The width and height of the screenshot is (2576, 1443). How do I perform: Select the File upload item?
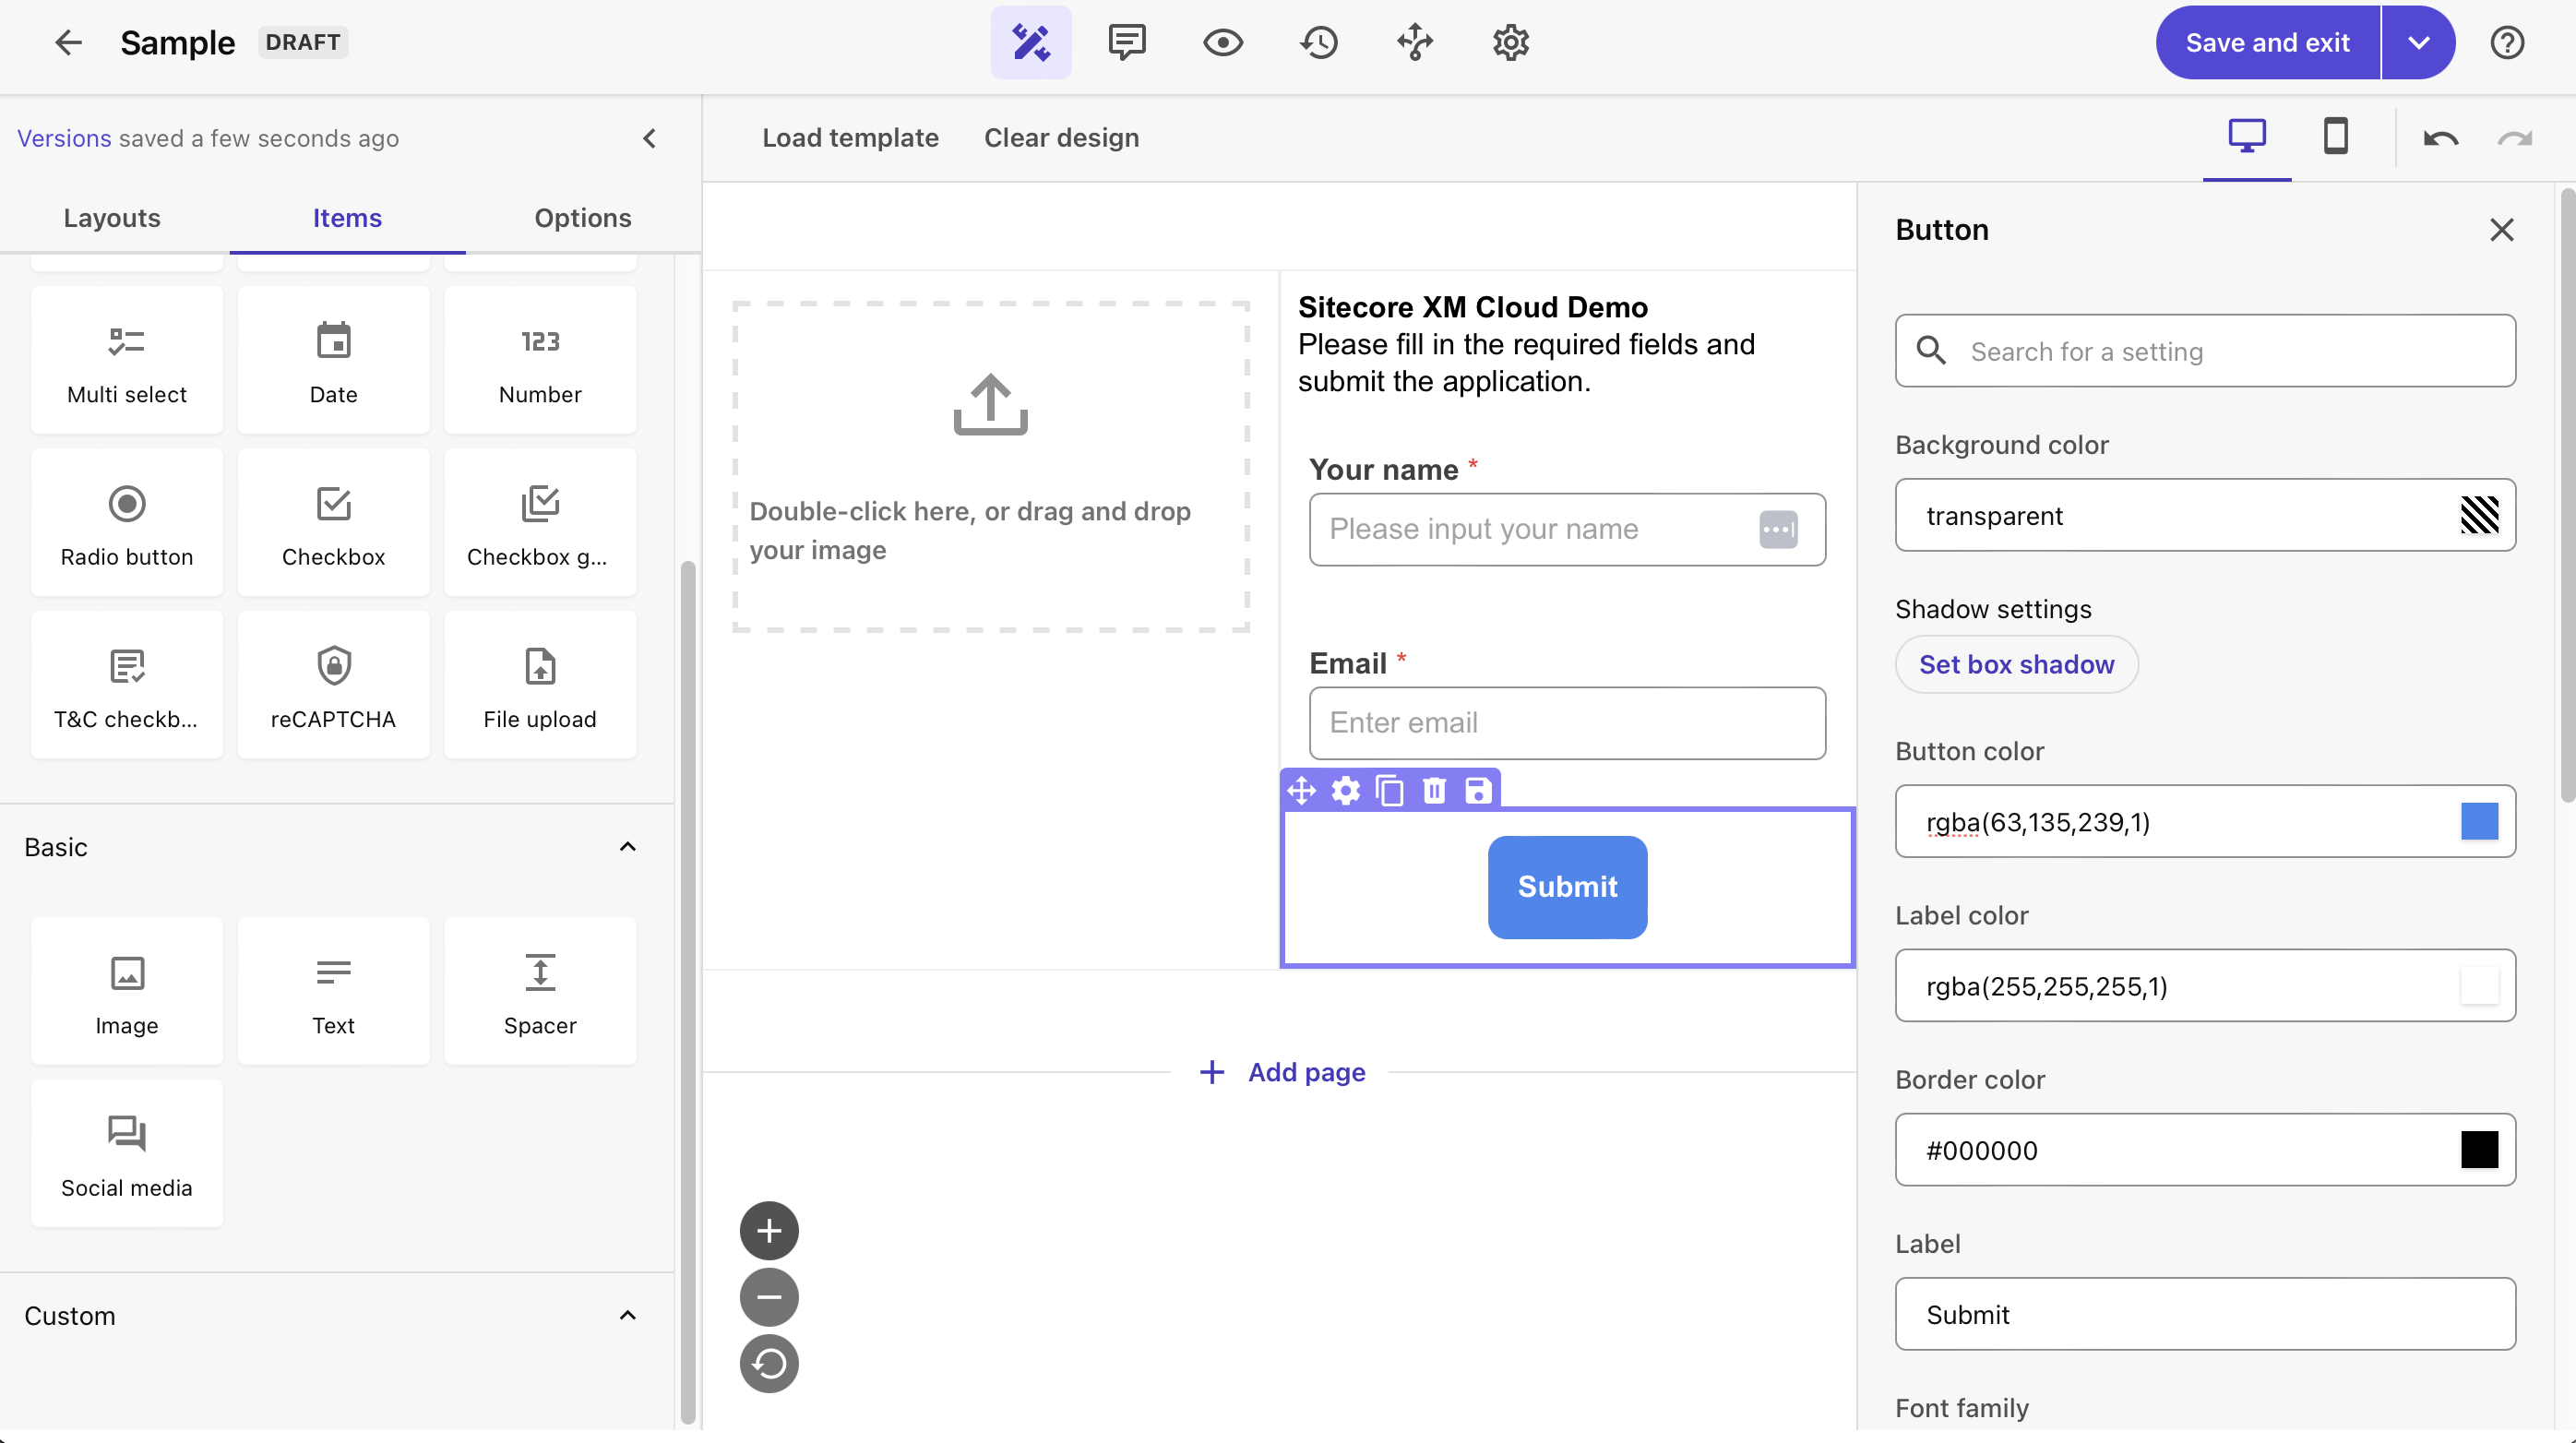pyautogui.click(x=540, y=685)
